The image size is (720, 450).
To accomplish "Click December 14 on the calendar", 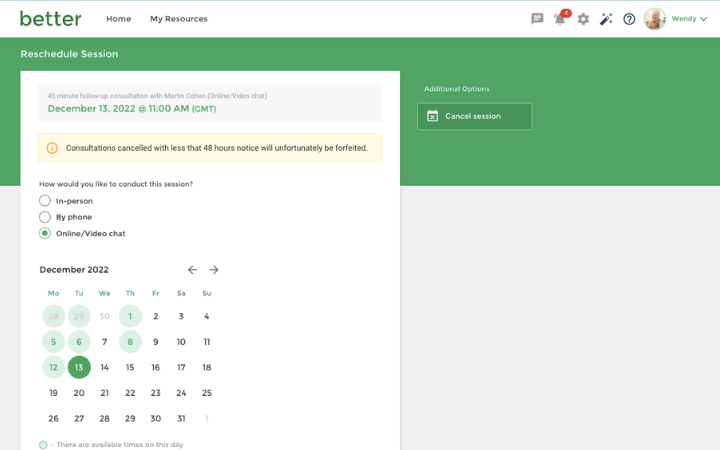I will (105, 367).
